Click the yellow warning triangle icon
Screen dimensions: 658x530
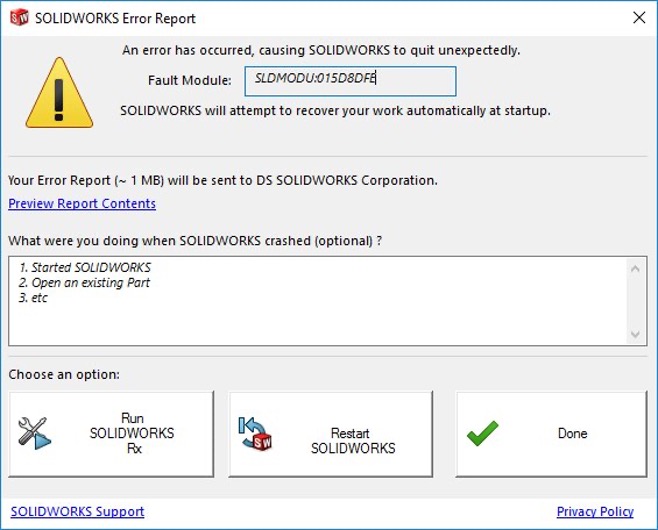point(59,93)
